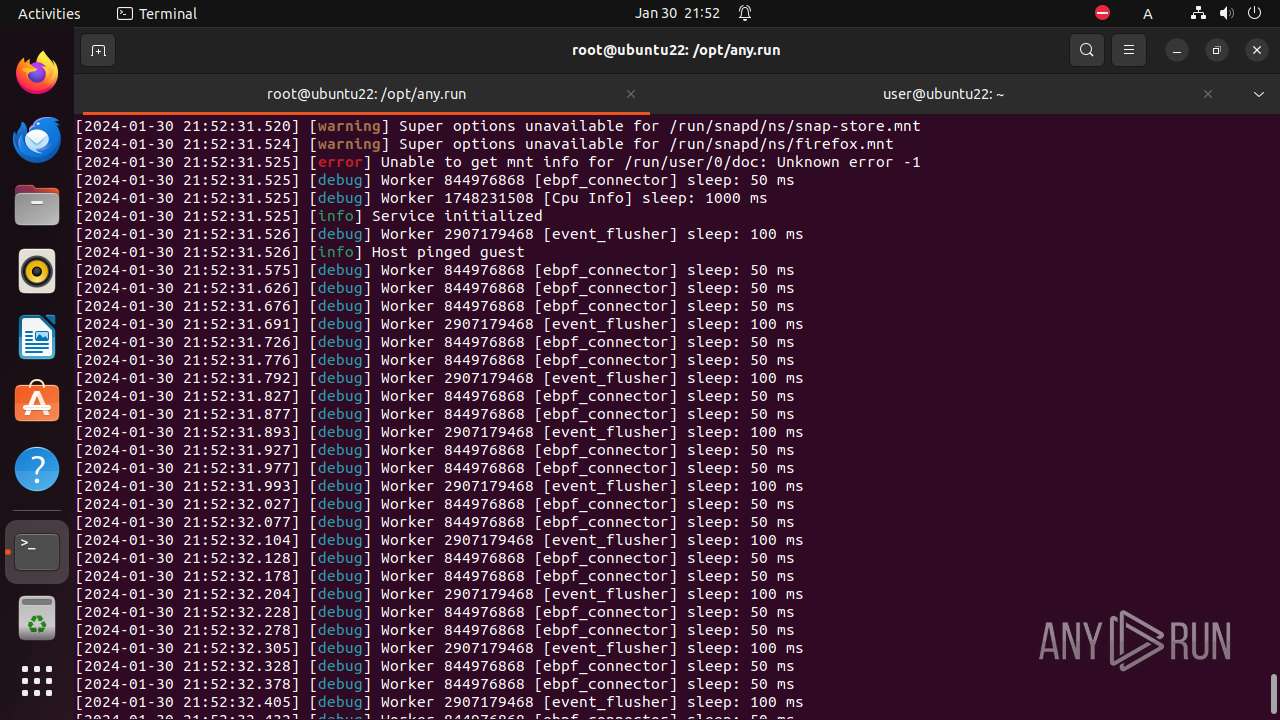
Task: Minimize the terminal window
Action: pos(1177,50)
